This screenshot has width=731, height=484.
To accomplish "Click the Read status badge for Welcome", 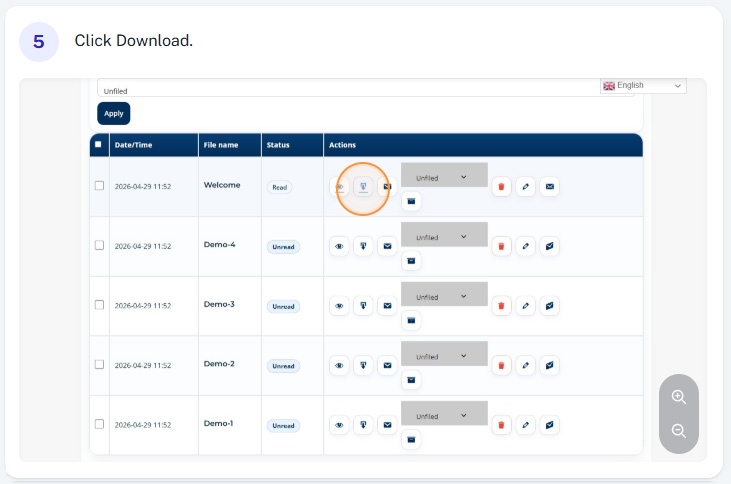I will coord(279,187).
